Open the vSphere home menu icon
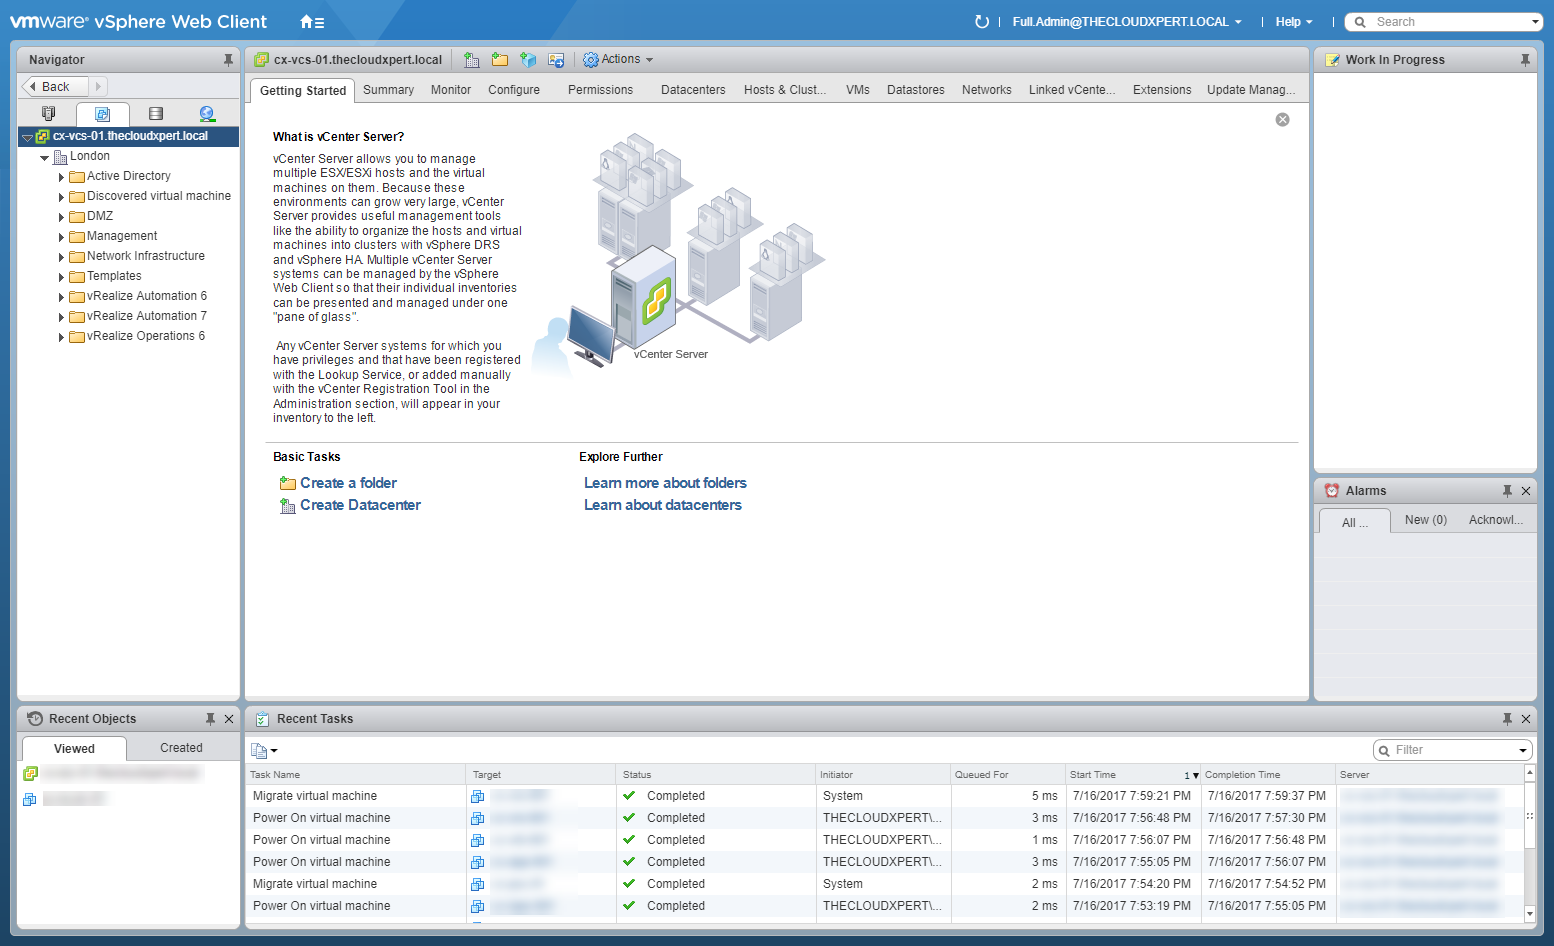 tap(311, 22)
